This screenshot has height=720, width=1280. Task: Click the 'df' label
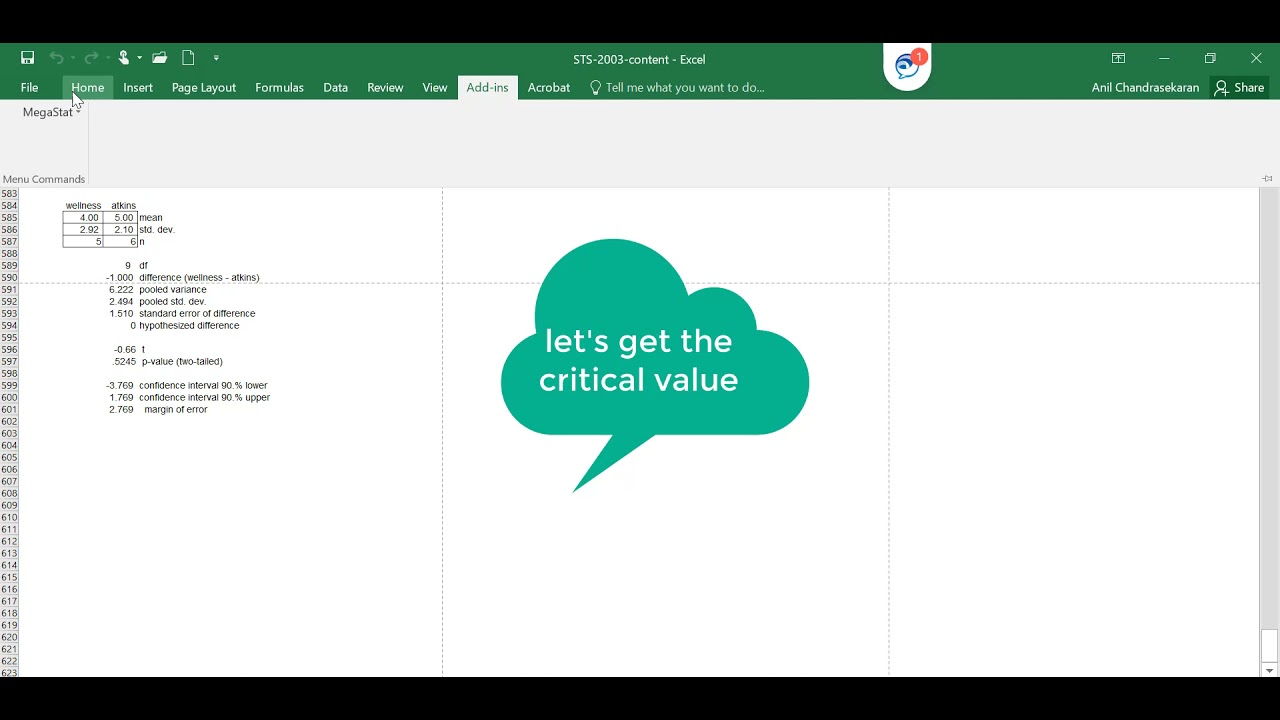click(143, 265)
